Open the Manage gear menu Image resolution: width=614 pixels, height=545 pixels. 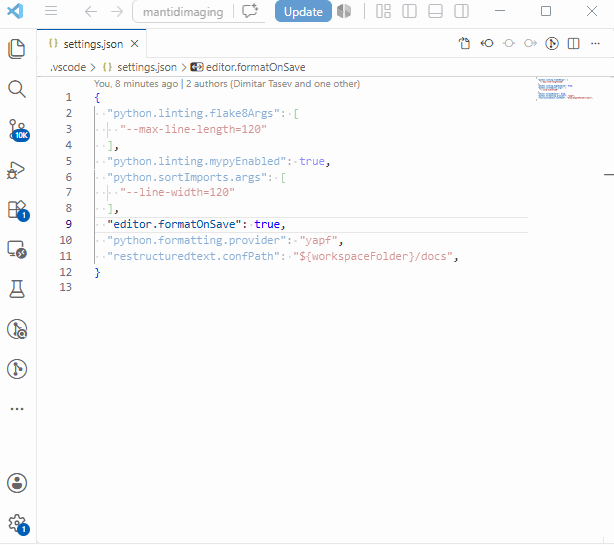[18, 524]
